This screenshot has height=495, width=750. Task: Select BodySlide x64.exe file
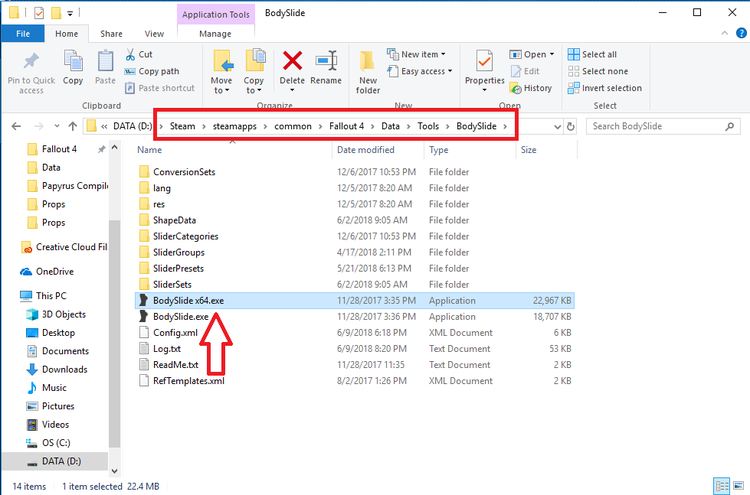[x=354, y=300]
